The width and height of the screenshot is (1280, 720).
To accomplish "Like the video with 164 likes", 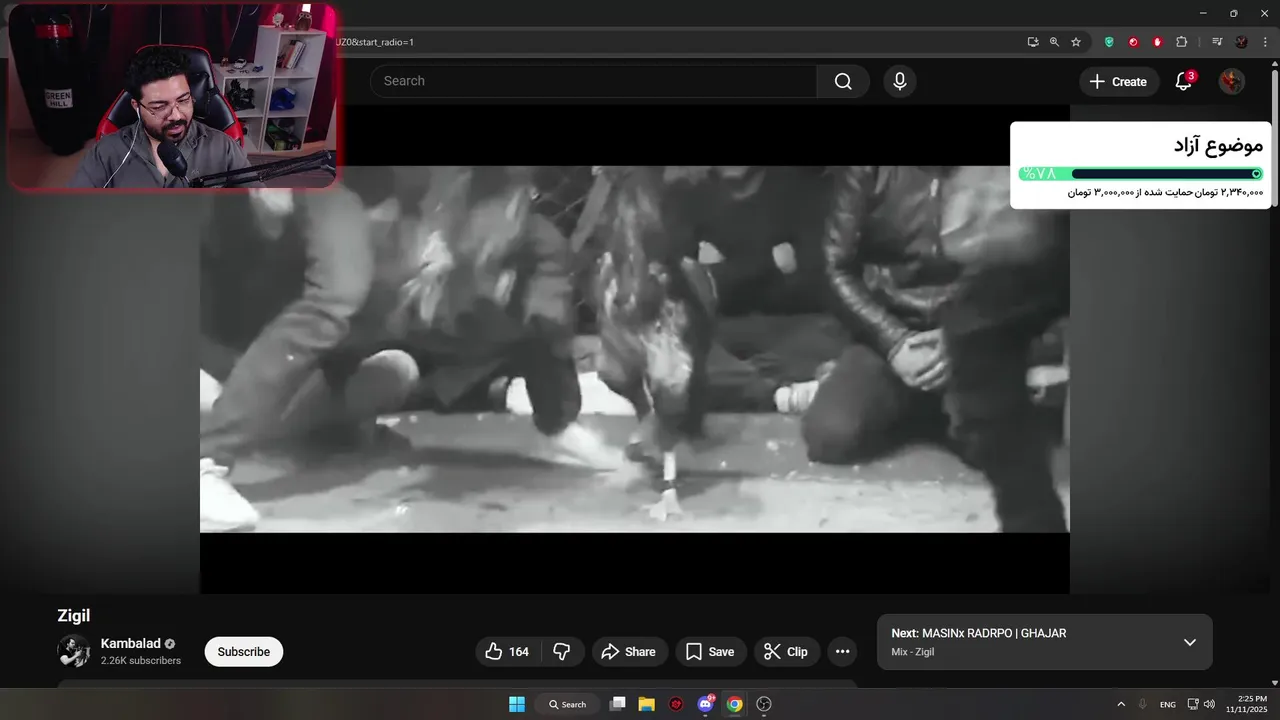I will pyautogui.click(x=508, y=652).
